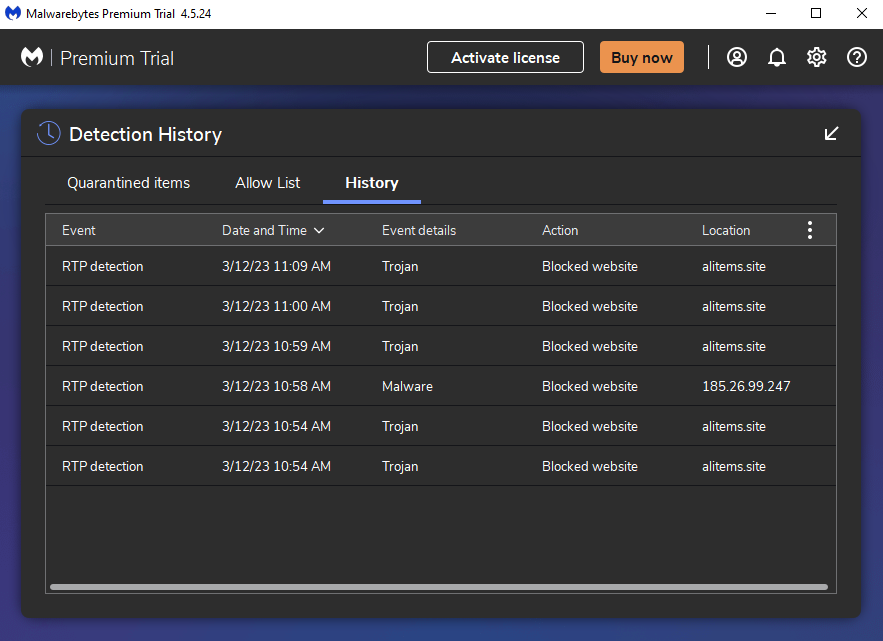883x641 pixels.
Task: Select the History tab
Action: 372,183
